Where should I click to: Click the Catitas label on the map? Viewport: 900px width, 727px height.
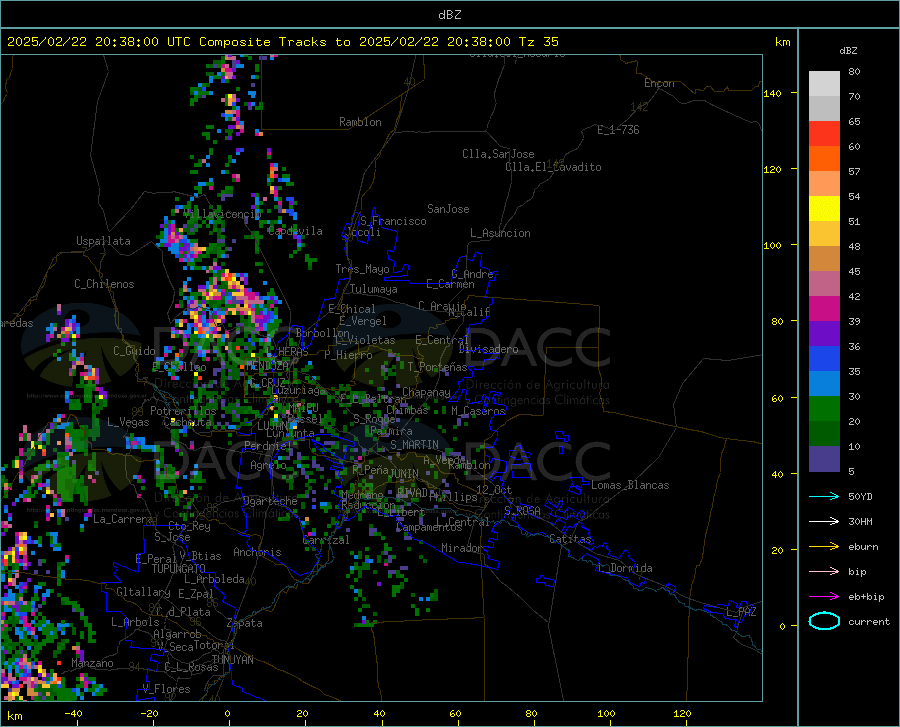pos(571,539)
